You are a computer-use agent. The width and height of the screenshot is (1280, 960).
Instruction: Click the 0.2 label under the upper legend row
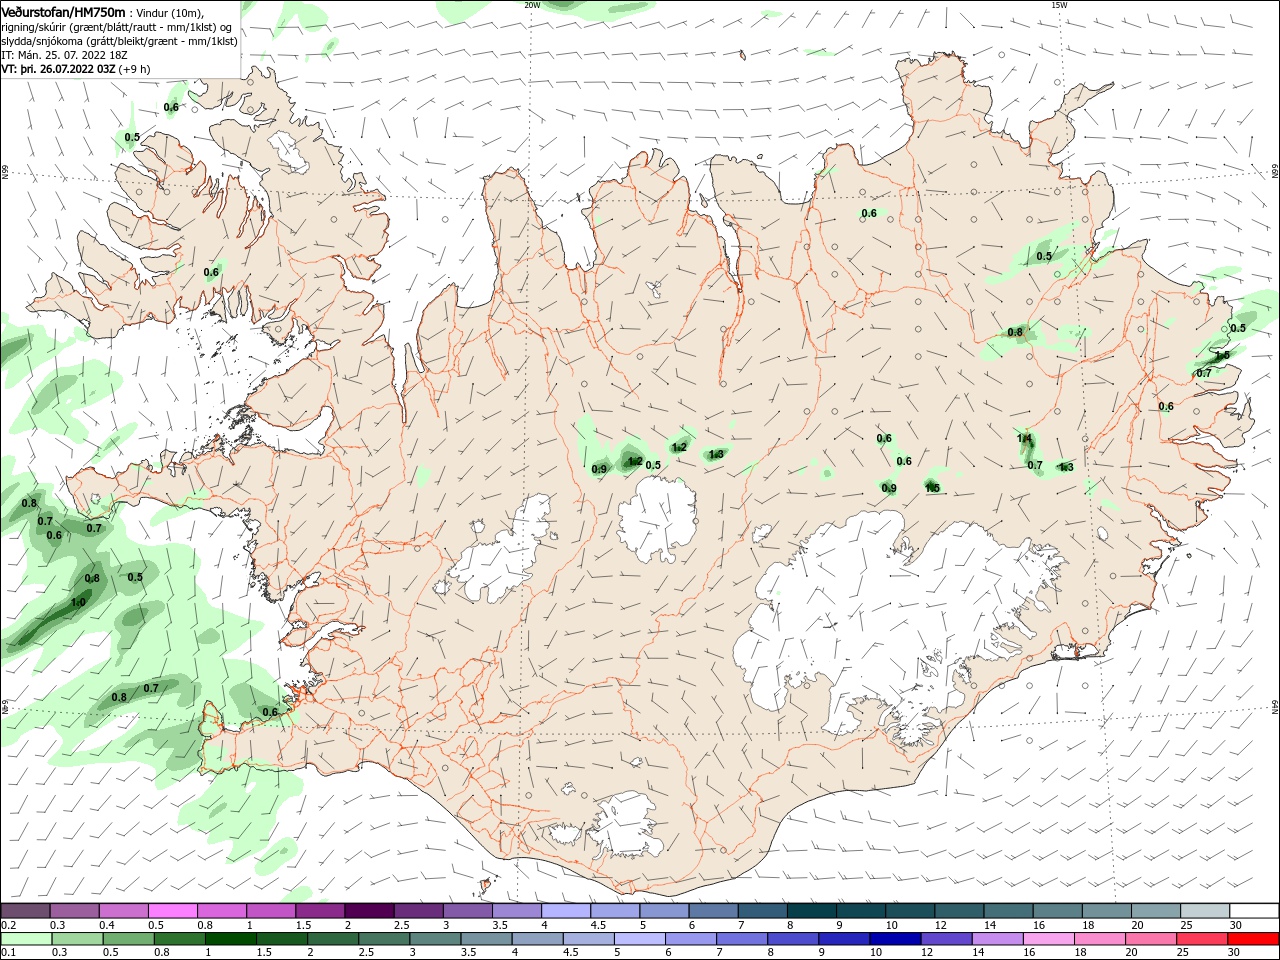coord(8,925)
